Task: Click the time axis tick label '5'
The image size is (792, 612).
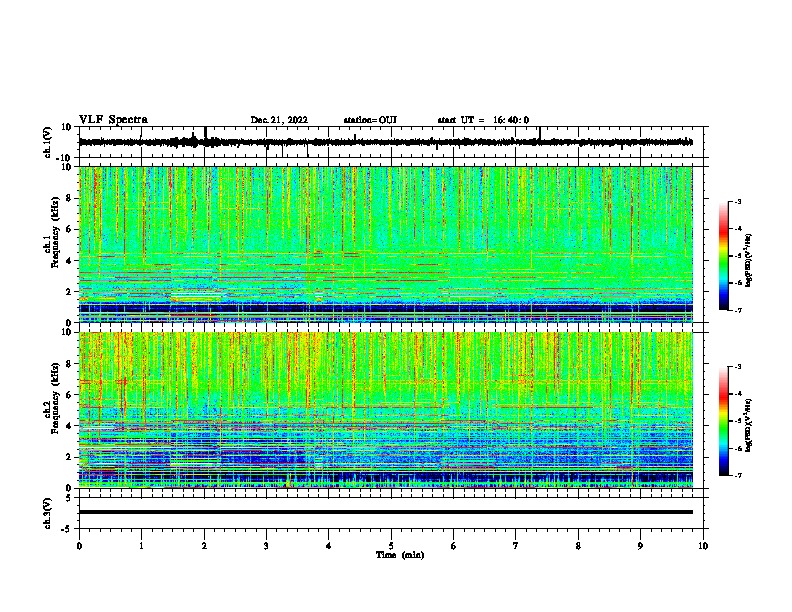Action: 391,546
